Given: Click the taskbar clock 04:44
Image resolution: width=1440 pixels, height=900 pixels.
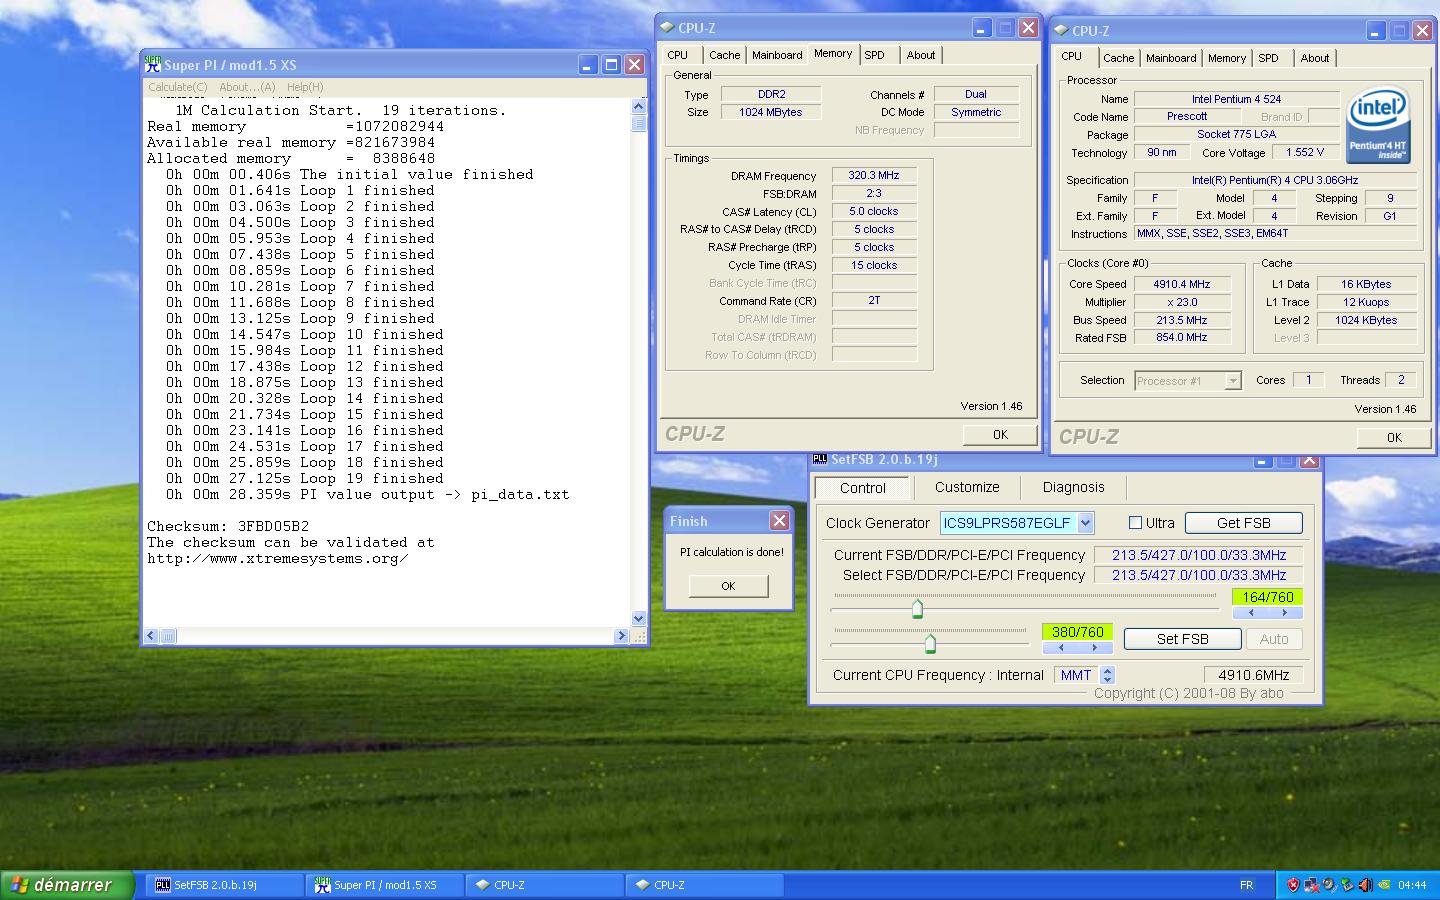Looking at the screenshot, I should [x=1412, y=885].
